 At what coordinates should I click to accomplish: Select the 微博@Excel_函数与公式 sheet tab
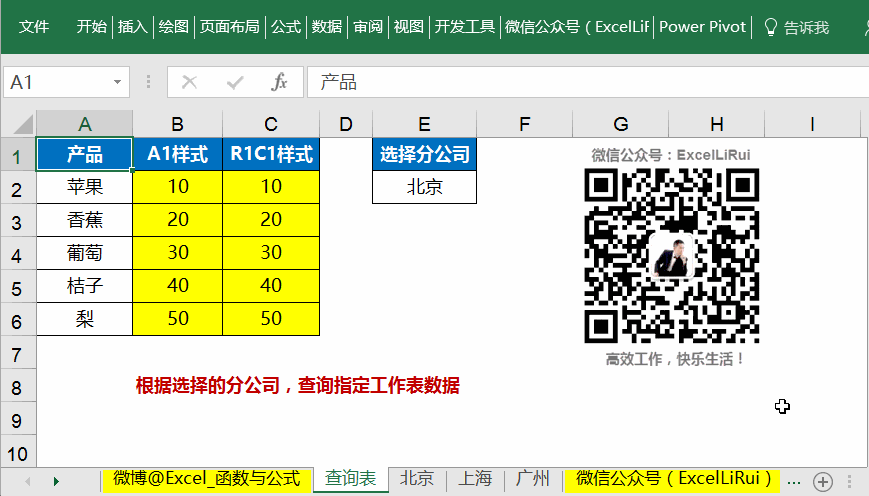tap(207, 479)
